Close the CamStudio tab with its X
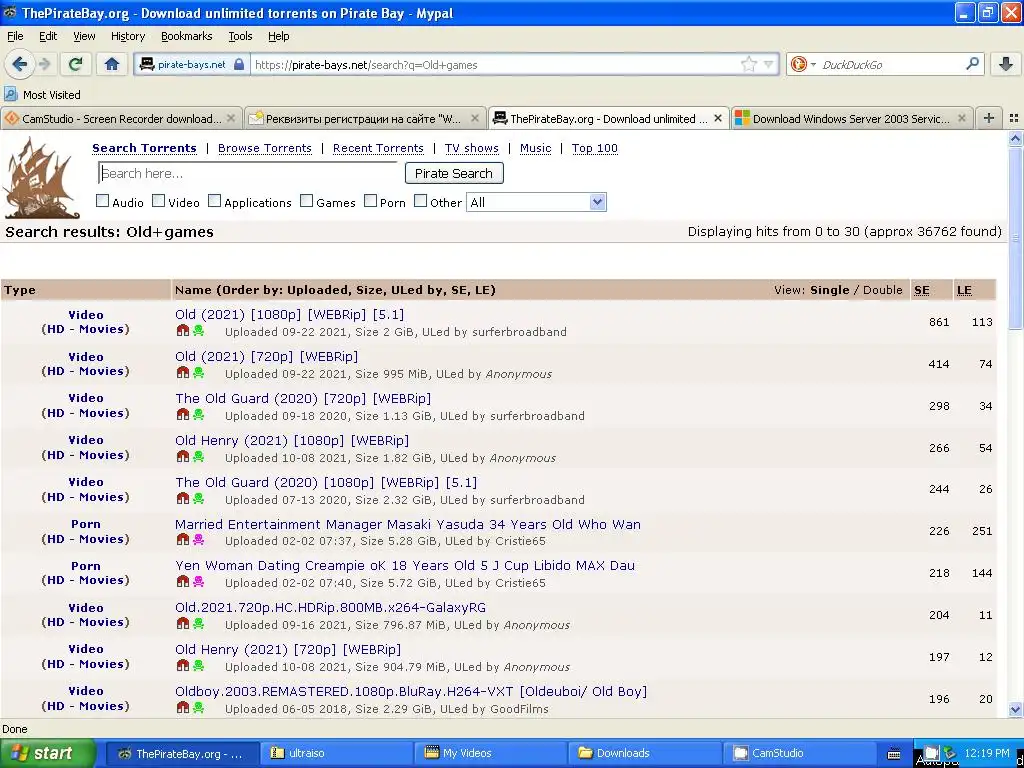 pos(231,118)
